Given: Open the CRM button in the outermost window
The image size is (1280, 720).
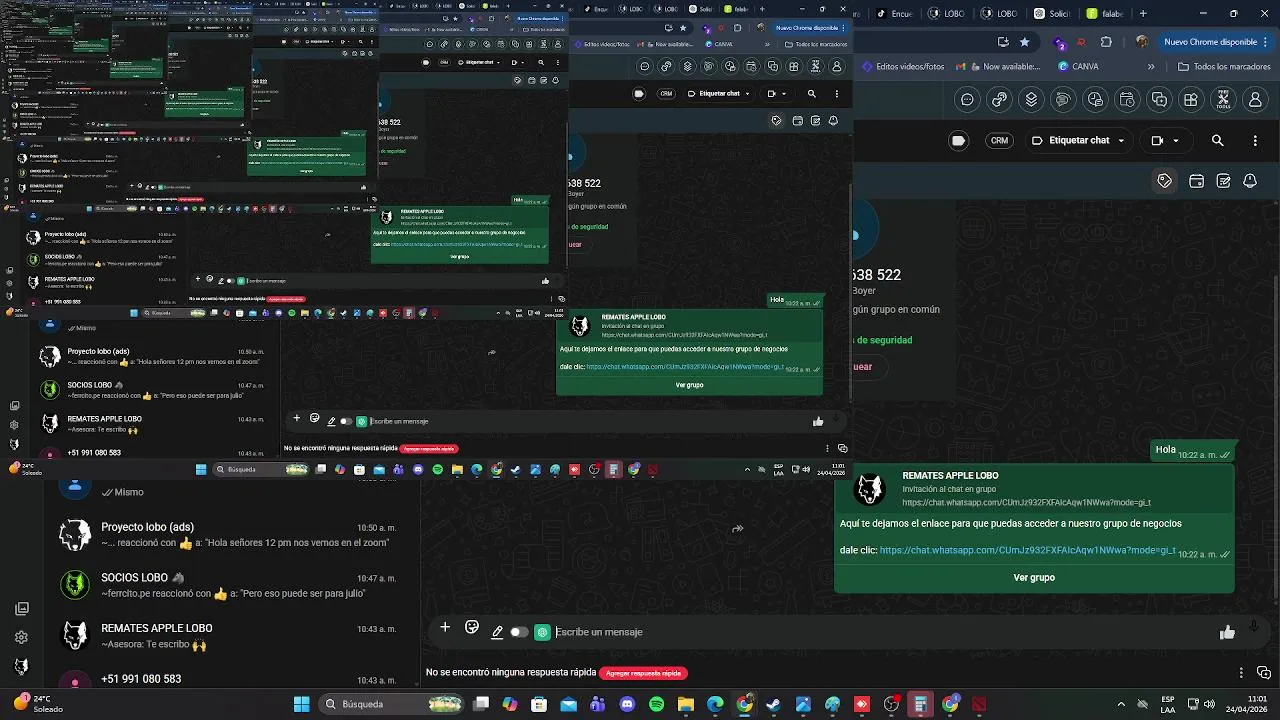Looking at the screenshot, I should 999,141.
